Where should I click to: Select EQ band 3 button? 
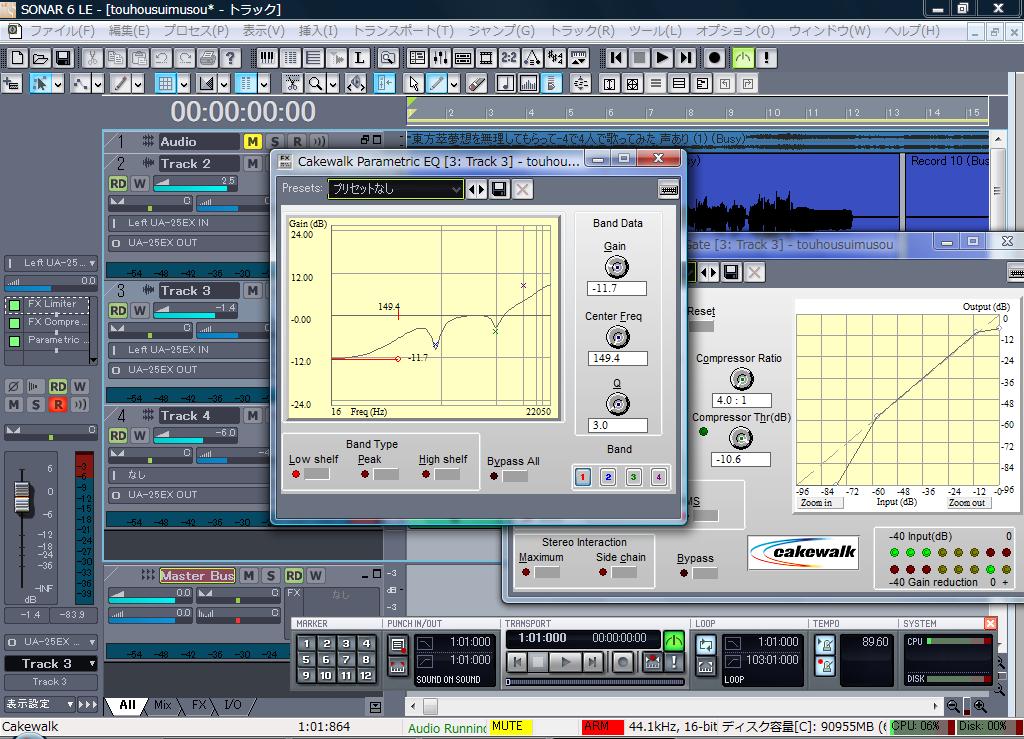click(x=633, y=477)
